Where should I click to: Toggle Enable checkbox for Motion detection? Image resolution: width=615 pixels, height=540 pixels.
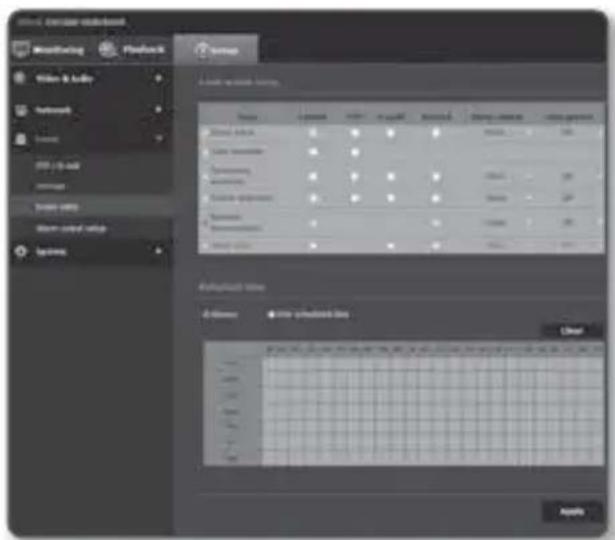pos(313,198)
